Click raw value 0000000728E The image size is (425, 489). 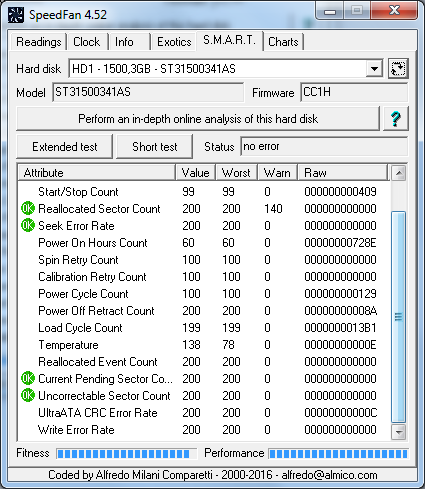point(340,243)
